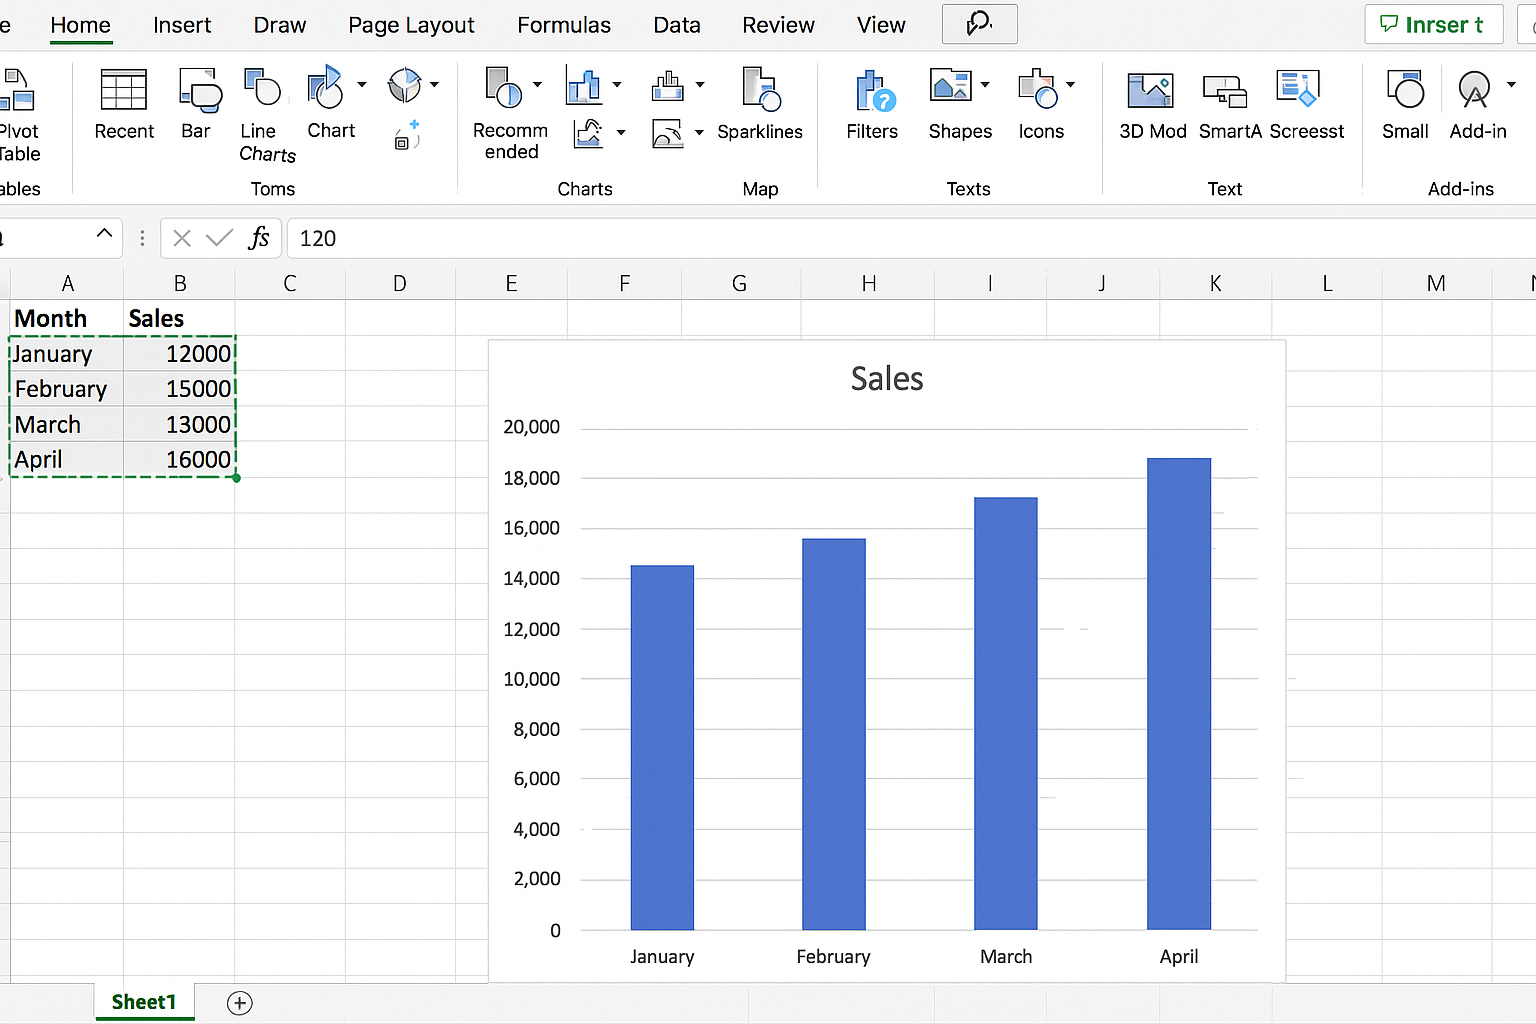This screenshot has width=1536, height=1024.
Task: Open the Add-in icon
Action: 1474,89
